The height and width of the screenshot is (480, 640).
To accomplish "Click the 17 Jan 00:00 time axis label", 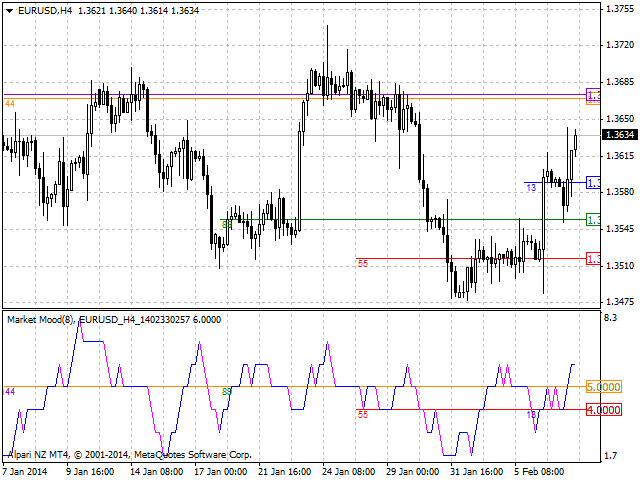I will coord(221,472).
